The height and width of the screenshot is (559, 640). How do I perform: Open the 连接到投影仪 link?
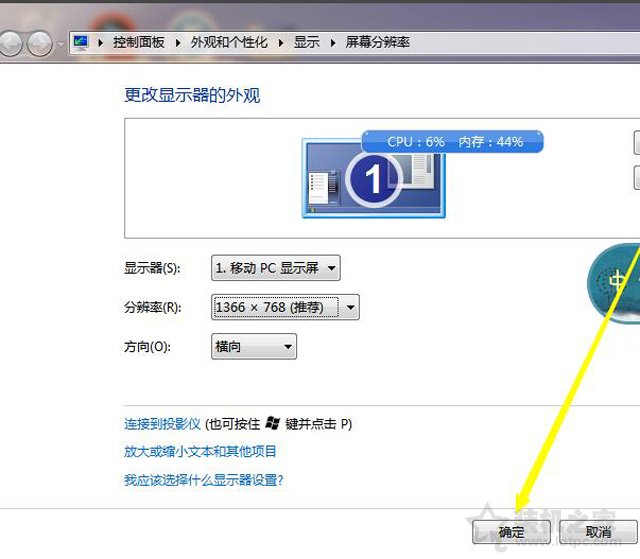(x=162, y=424)
